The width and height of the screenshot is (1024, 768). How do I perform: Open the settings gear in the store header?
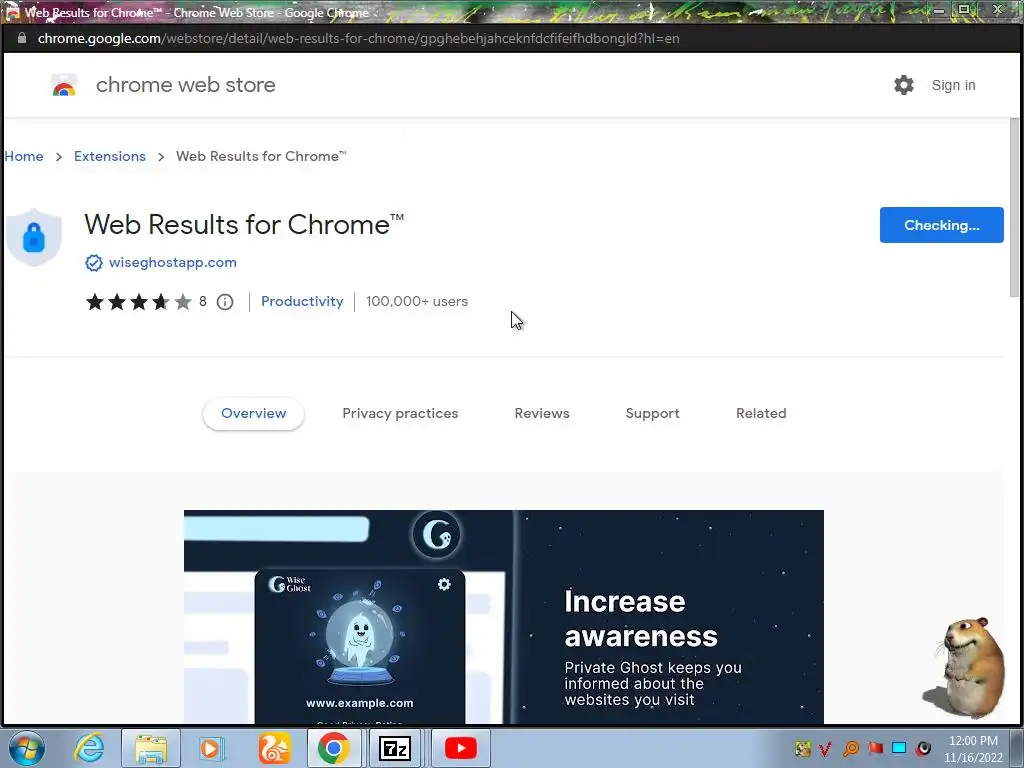pos(904,85)
